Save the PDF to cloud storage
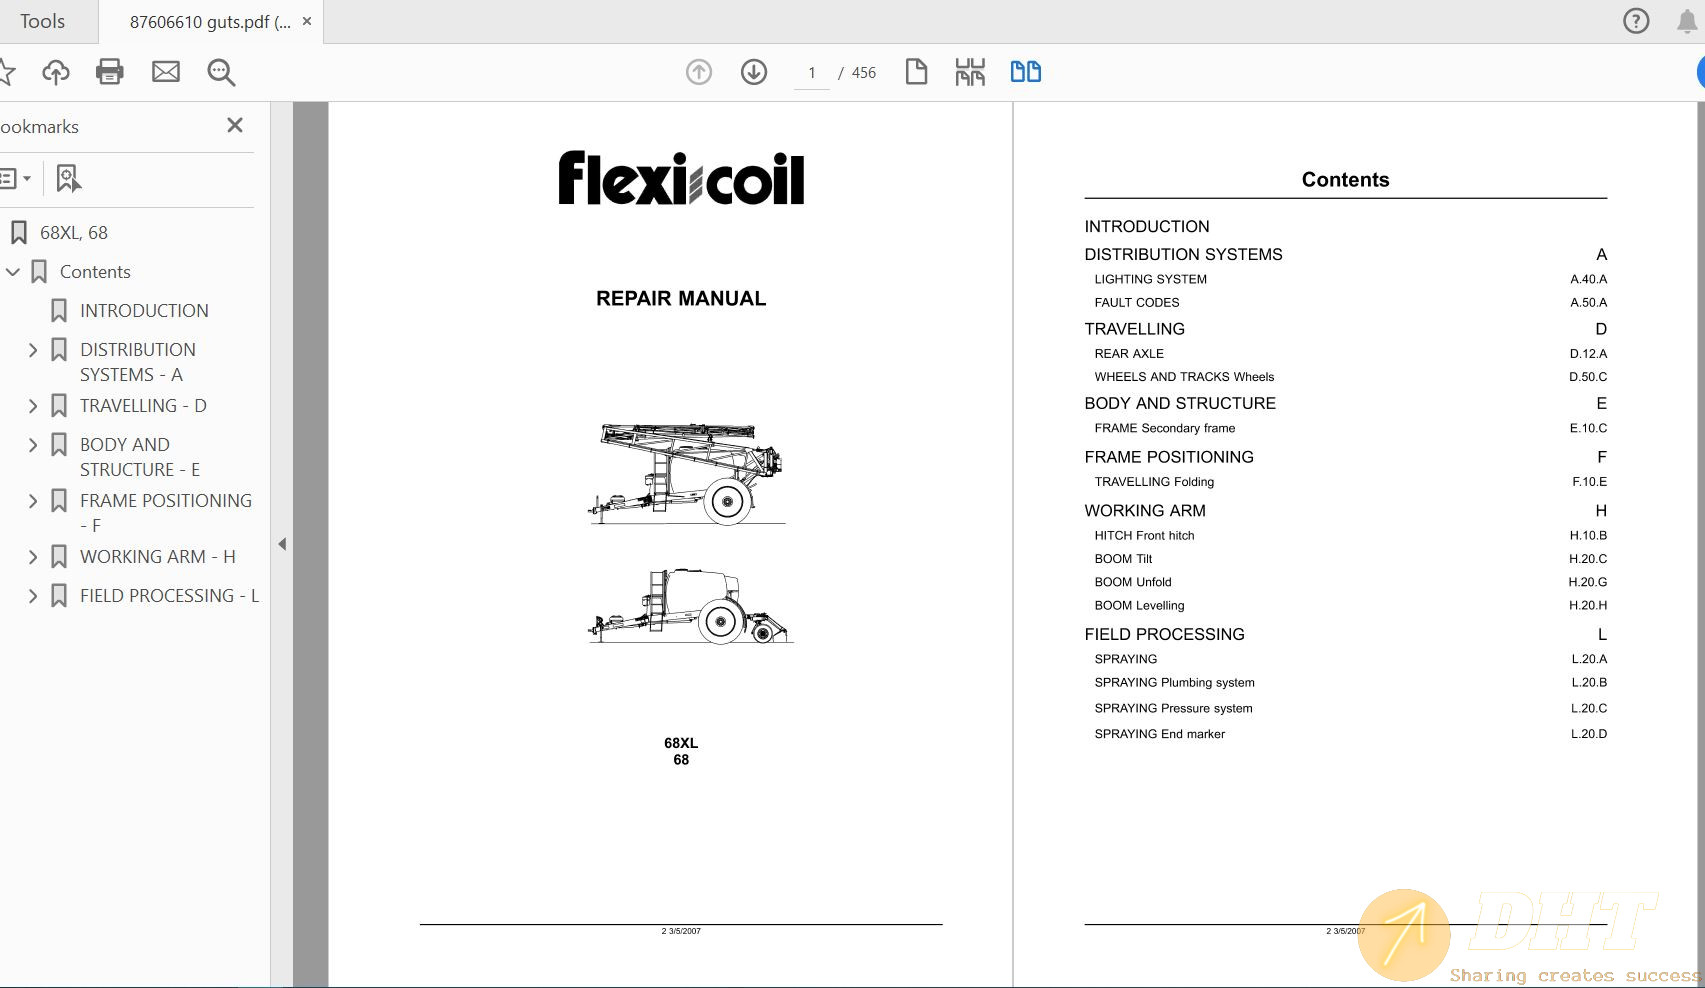 (56, 71)
